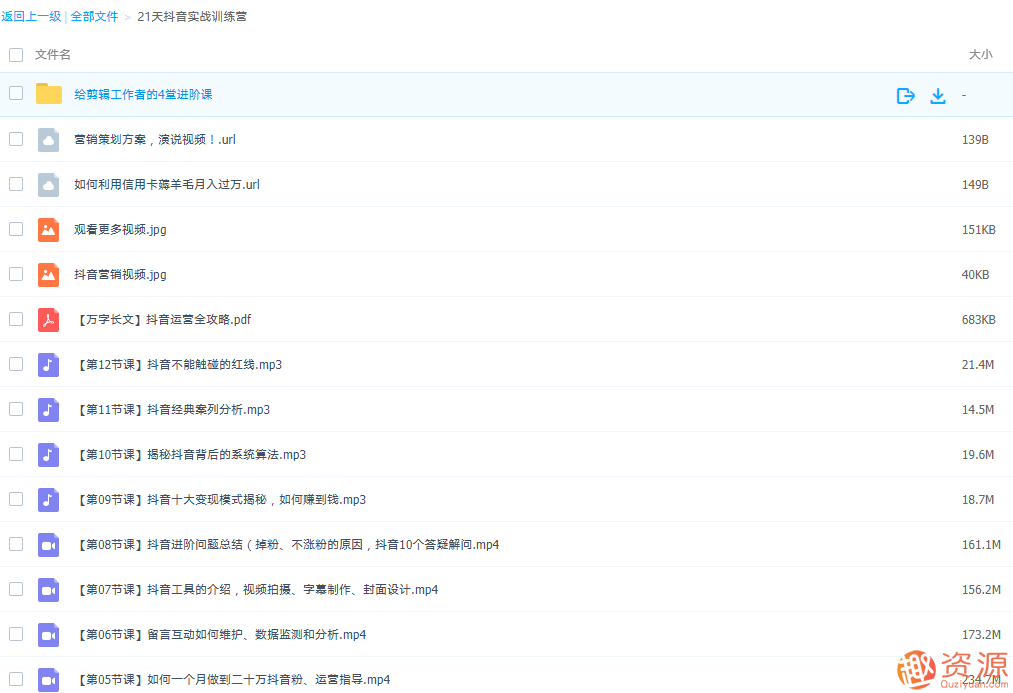The width and height of the screenshot is (1013, 693).
Task: Click the 文件名 column header
Action: tap(53, 55)
